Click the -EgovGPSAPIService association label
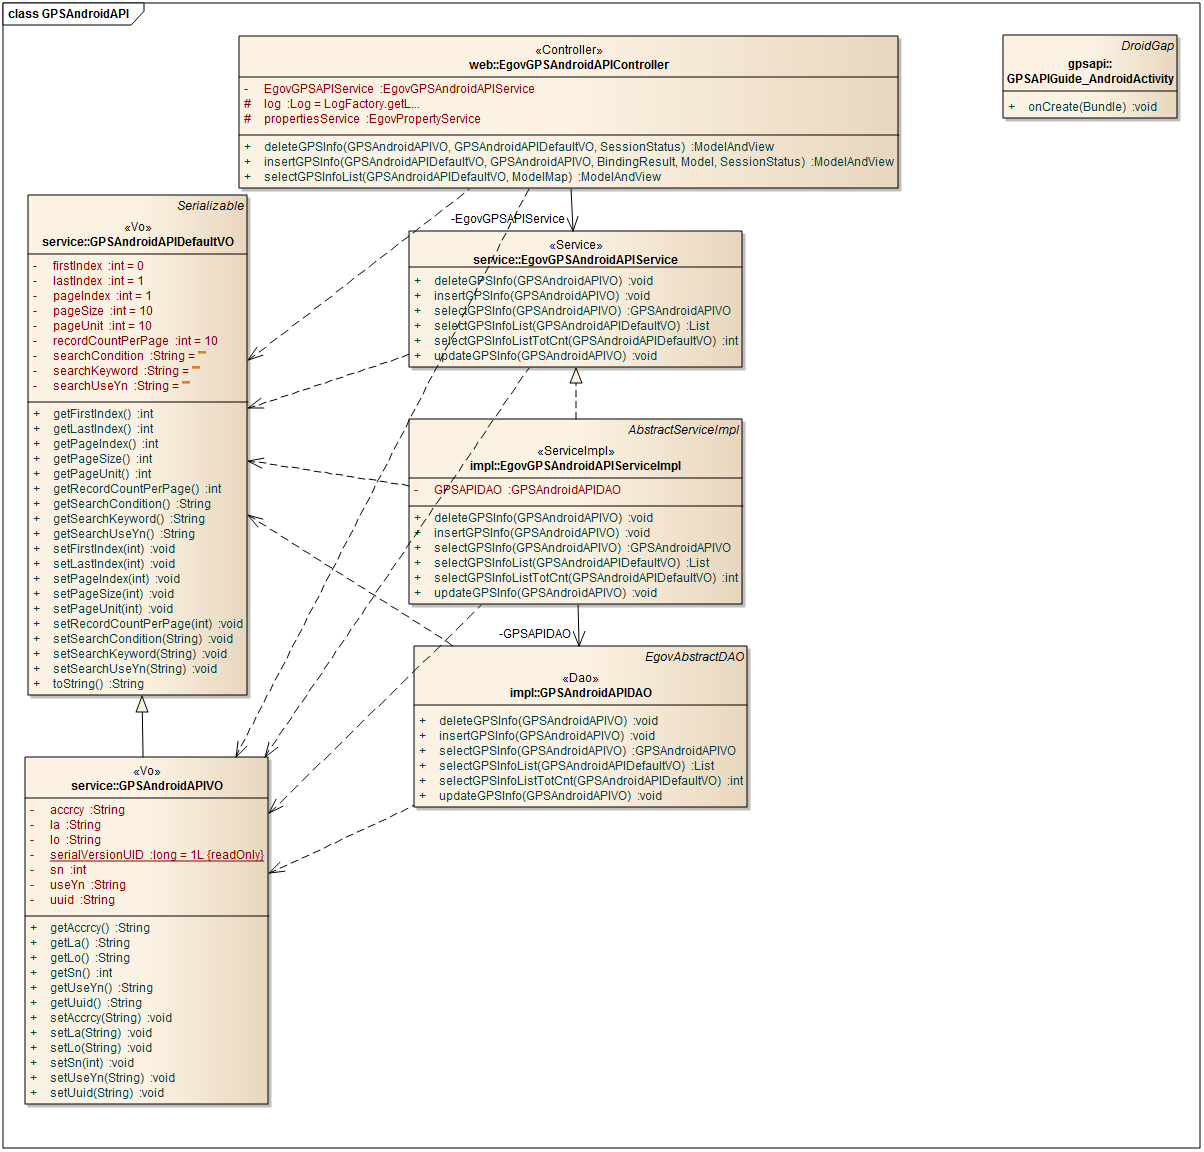 point(508,219)
